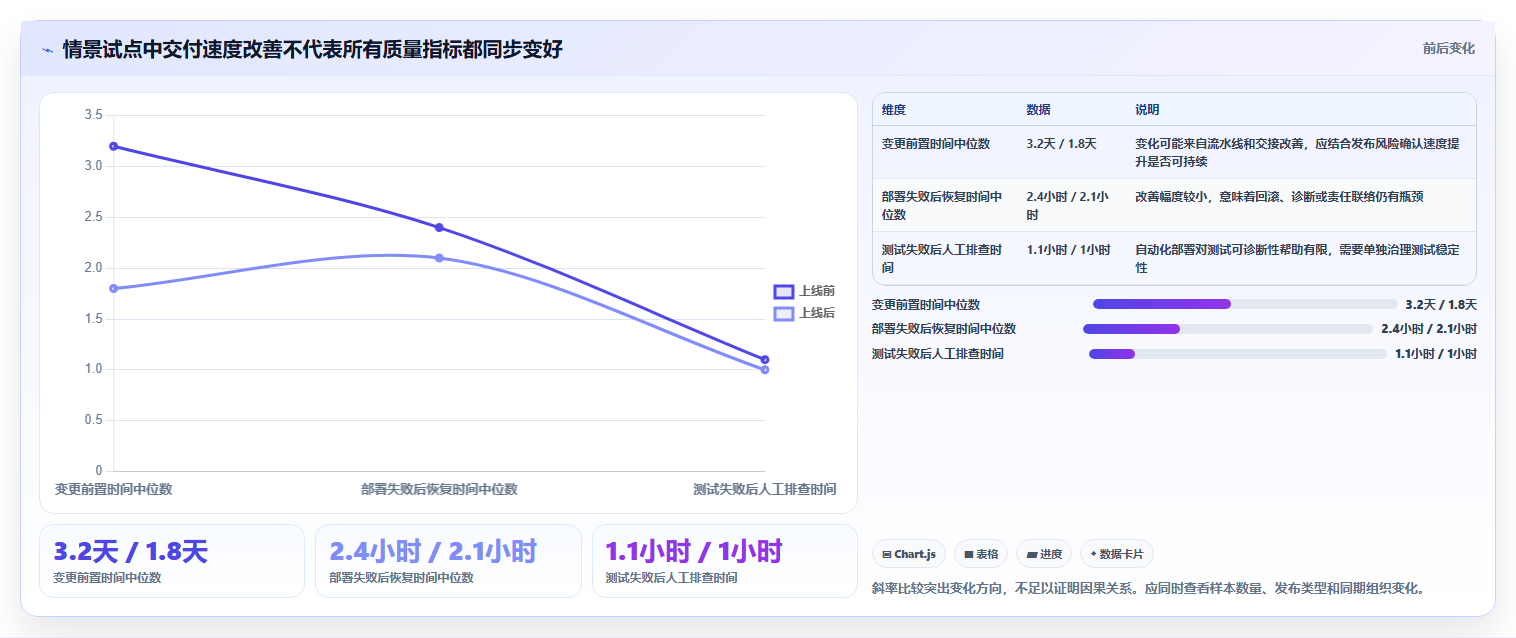Click the large 2.4小时 / 2.1小时 stat value

[x=433, y=551]
